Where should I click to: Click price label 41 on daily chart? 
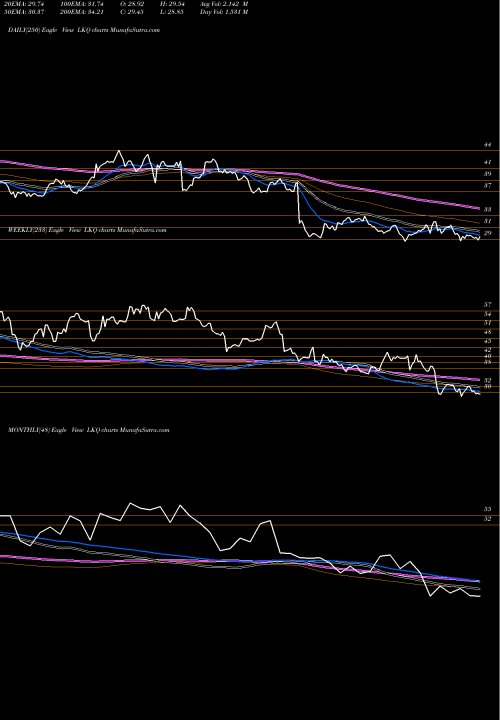[x=488, y=162]
